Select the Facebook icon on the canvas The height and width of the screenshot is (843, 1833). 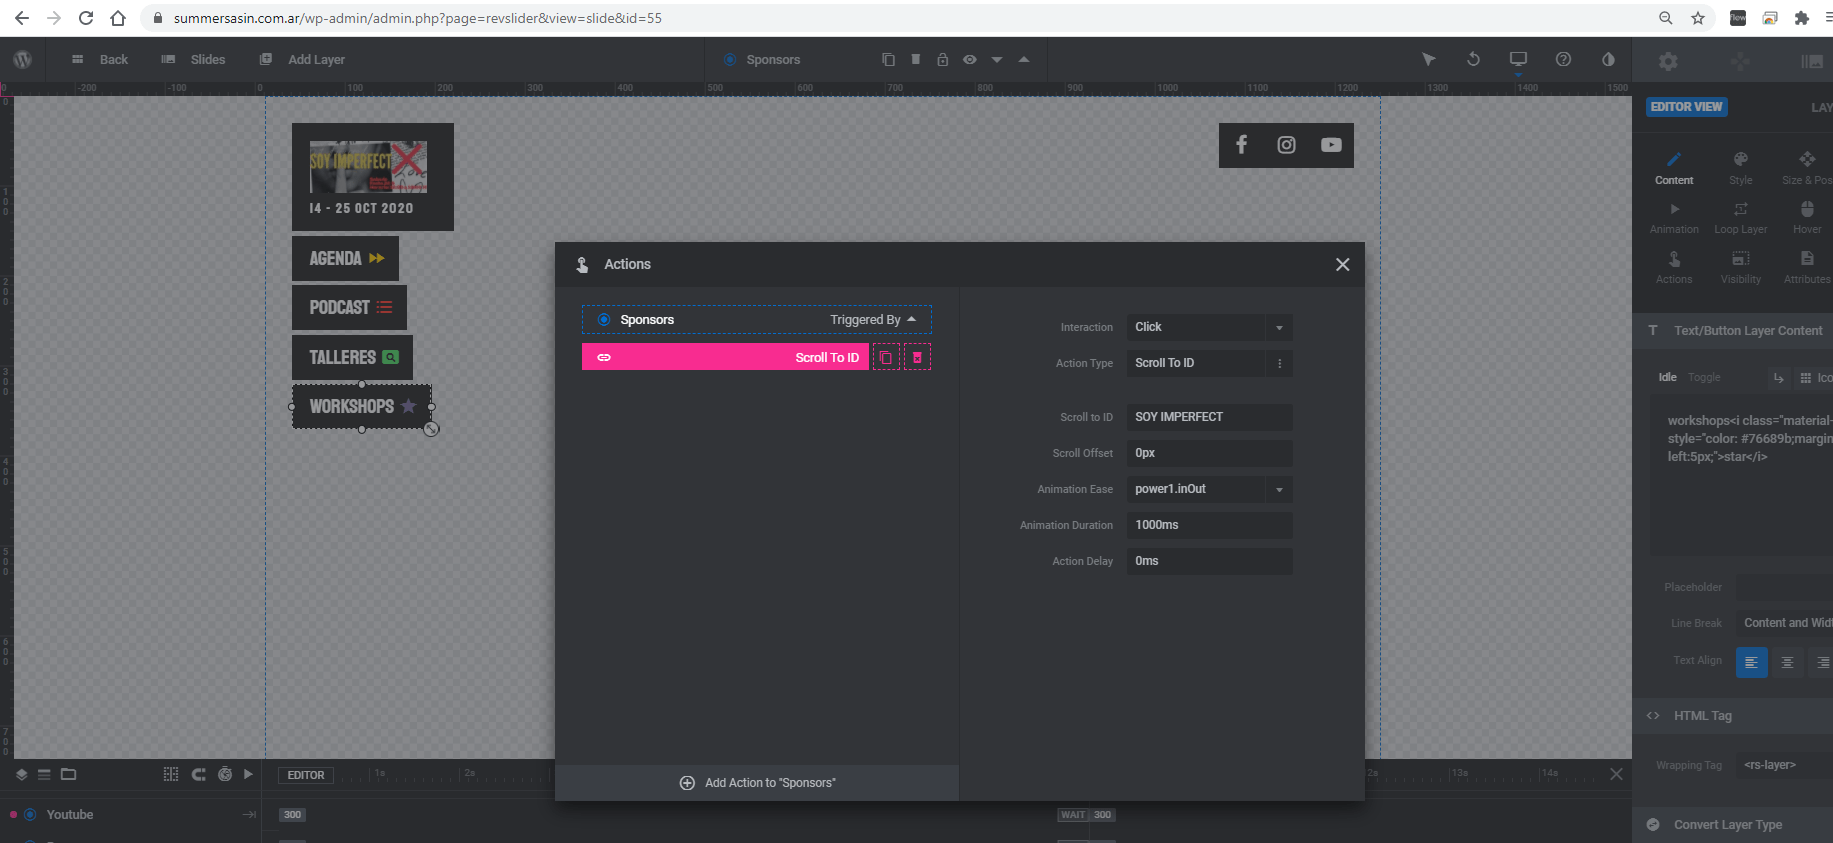(1241, 145)
